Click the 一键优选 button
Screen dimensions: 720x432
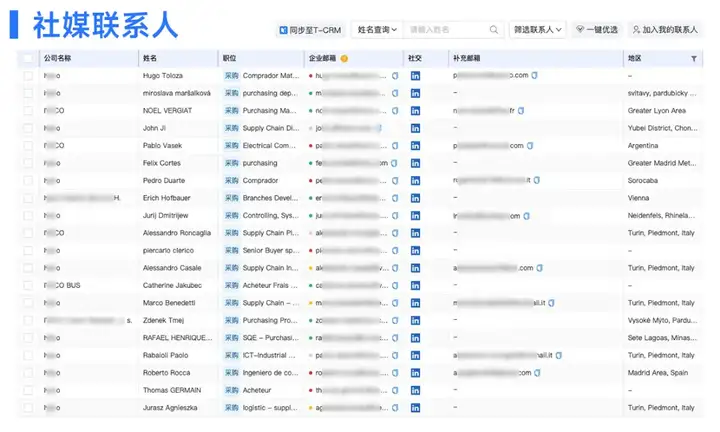click(596, 30)
